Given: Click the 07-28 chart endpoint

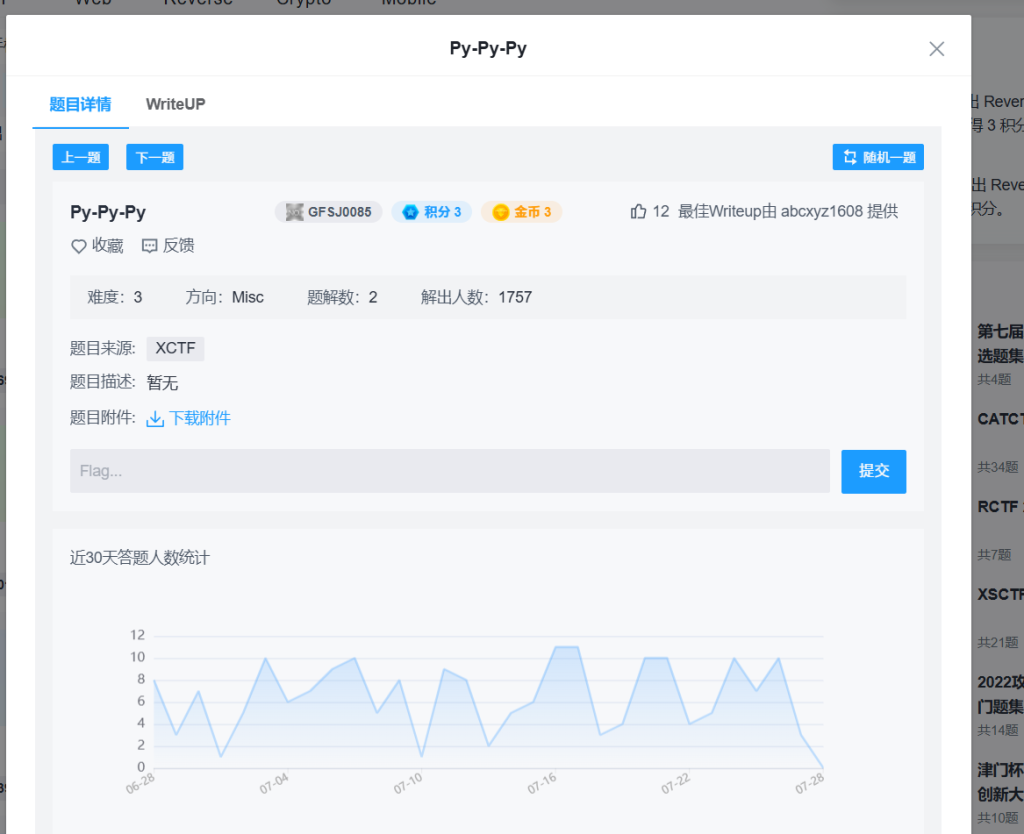Looking at the screenshot, I should 822,766.
